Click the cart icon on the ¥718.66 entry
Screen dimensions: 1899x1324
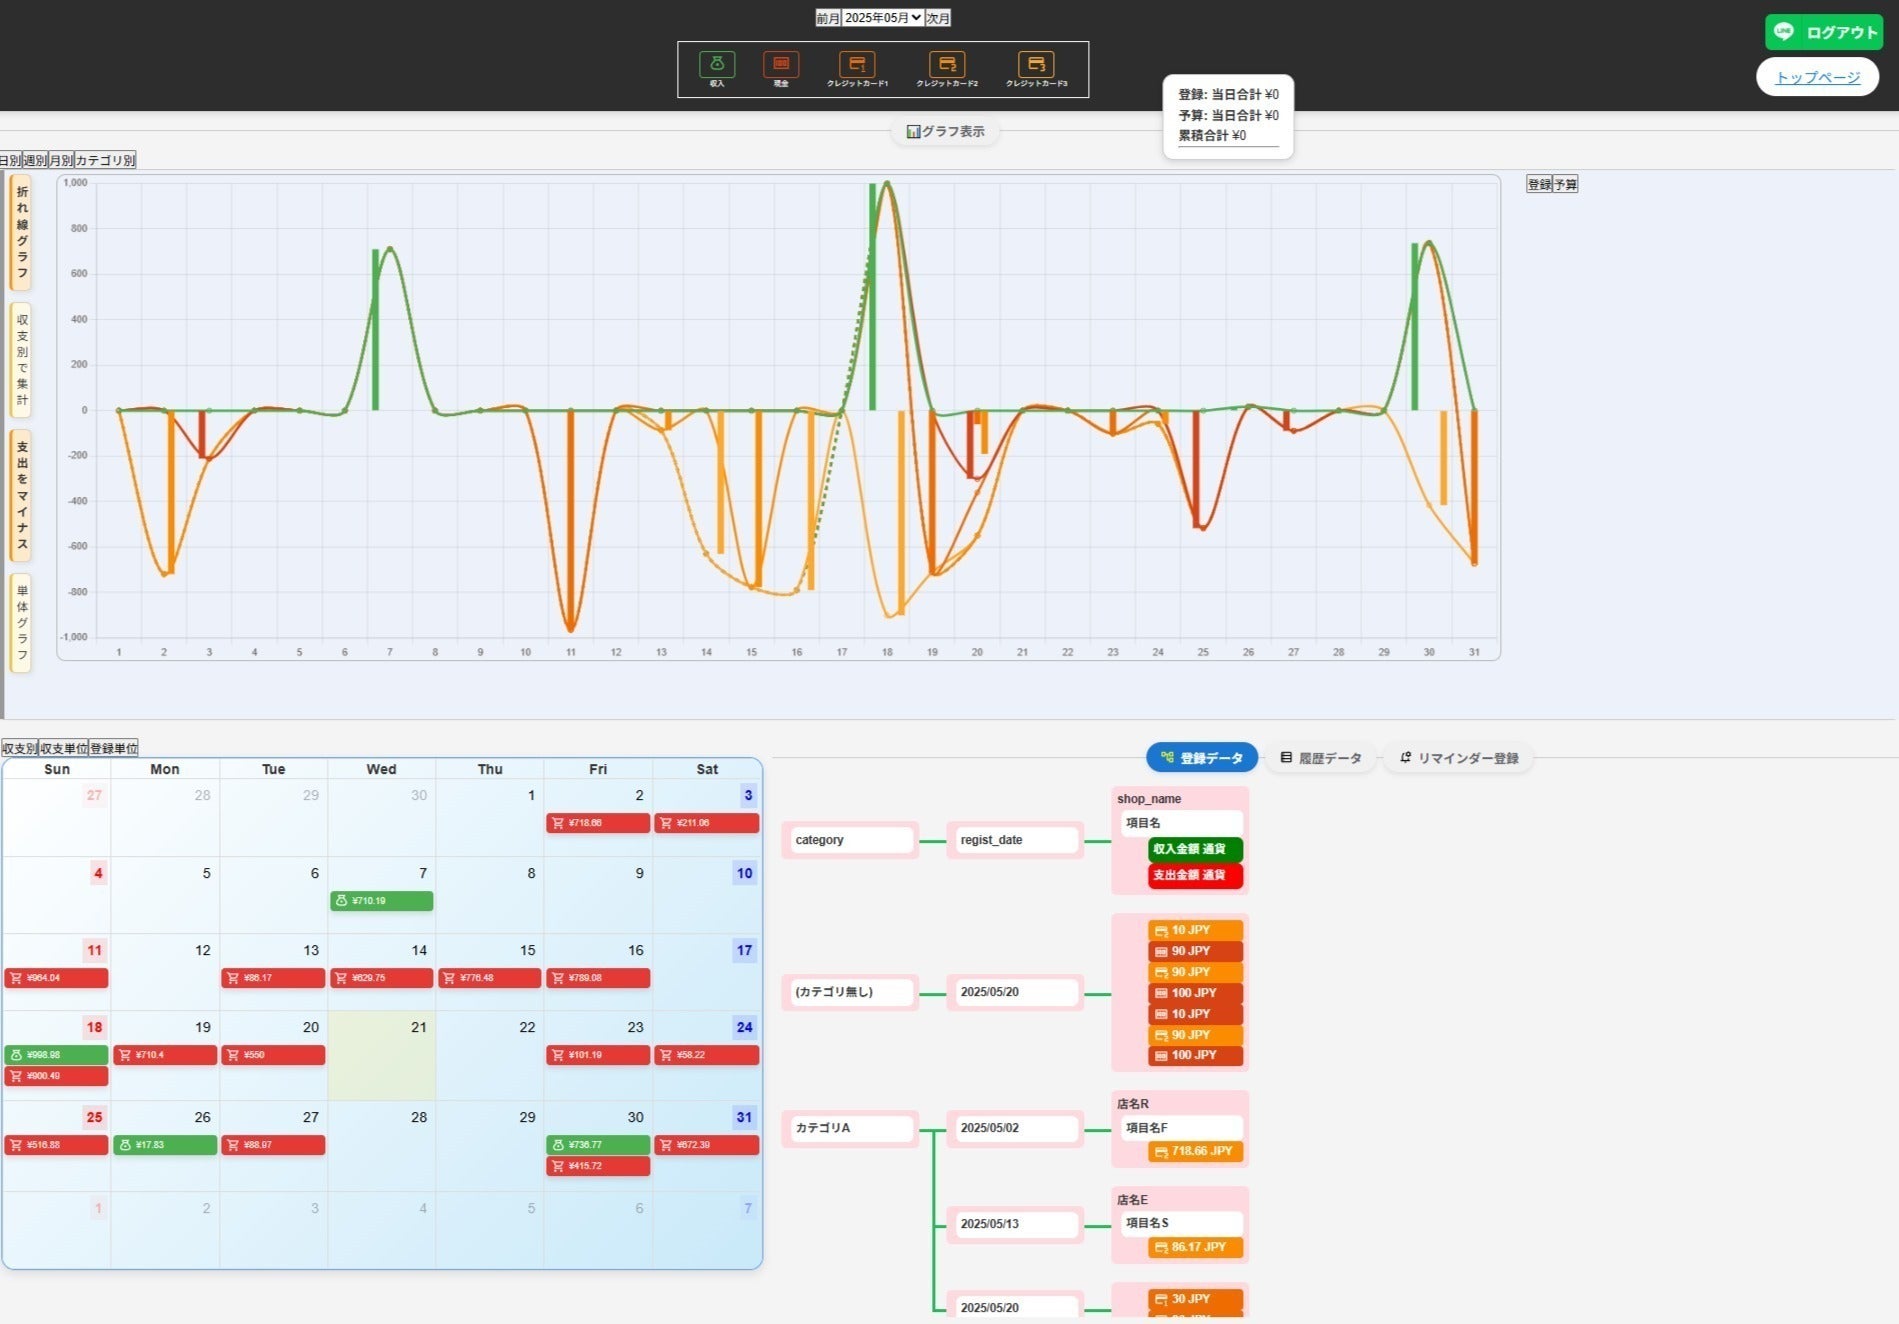point(558,823)
